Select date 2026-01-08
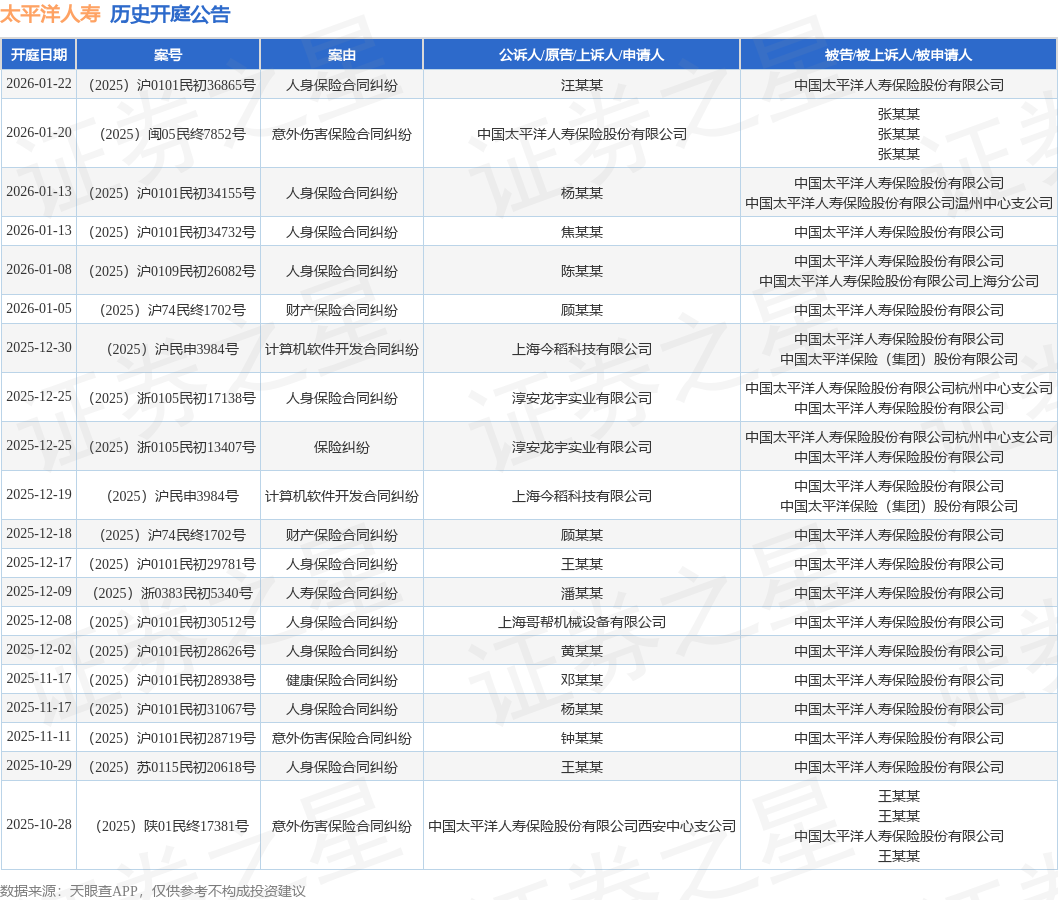Image resolution: width=1058 pixels, height=900 pixels. pyautogui.click(x=38, y=269)
